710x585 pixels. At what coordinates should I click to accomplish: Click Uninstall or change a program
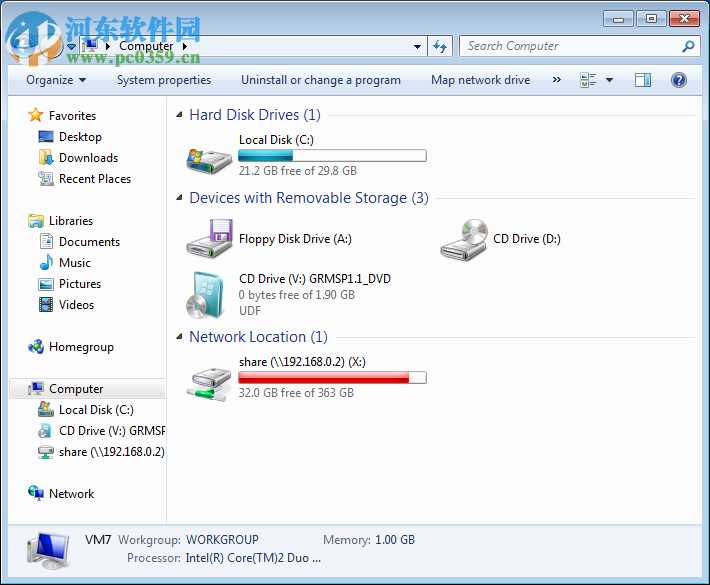tap(321, 80)
